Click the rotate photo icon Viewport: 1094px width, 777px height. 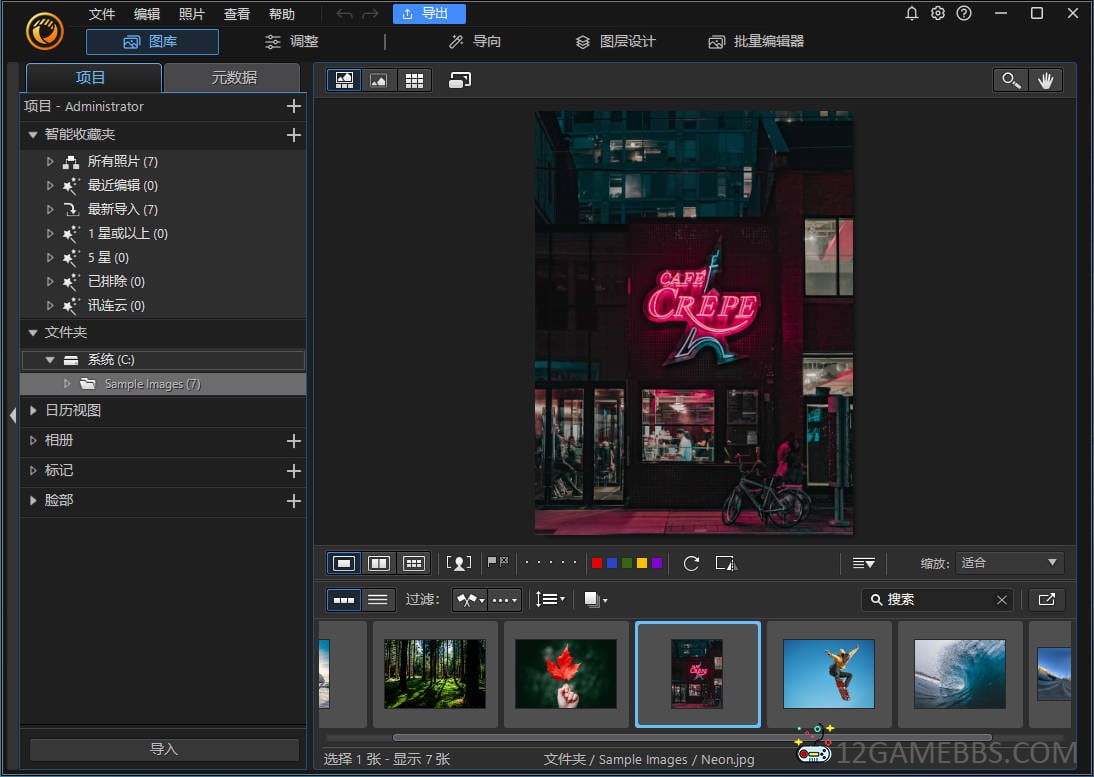point(691,563)
